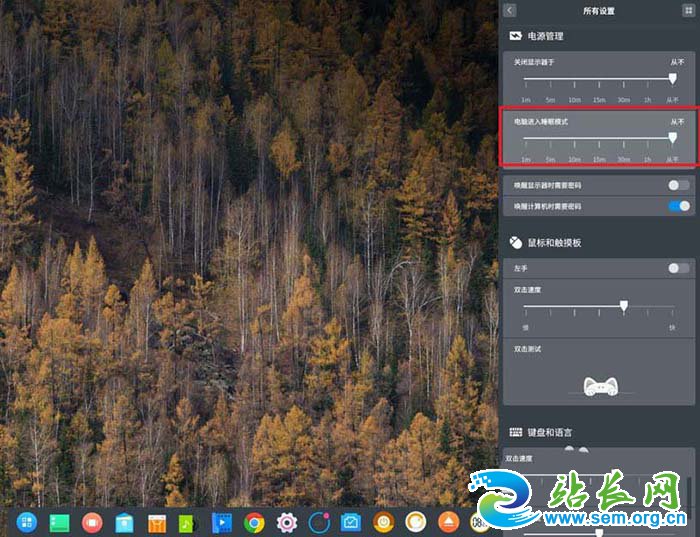Open the Control Center gear icon in dock
This screenshot has height=537, width=700.
(x=287, y=521)
